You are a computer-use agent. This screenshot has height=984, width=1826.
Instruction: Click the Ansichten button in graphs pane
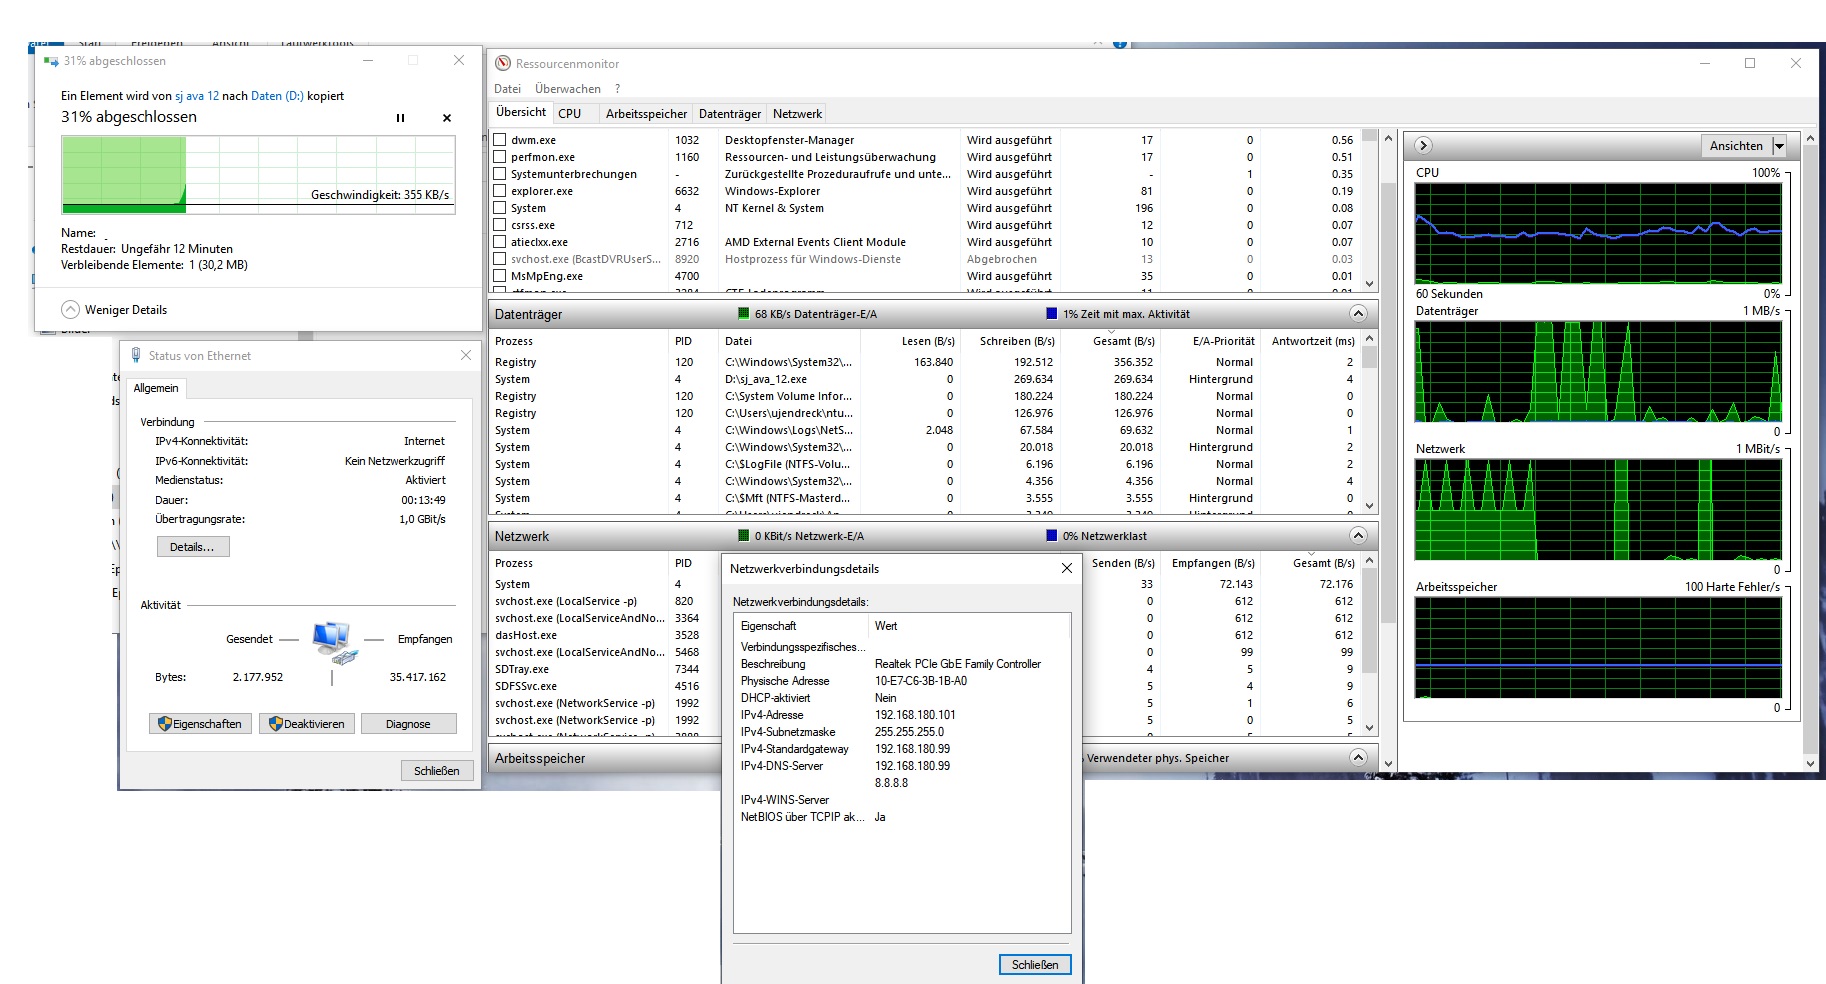pyautogui.click(x=1736, y=146)
